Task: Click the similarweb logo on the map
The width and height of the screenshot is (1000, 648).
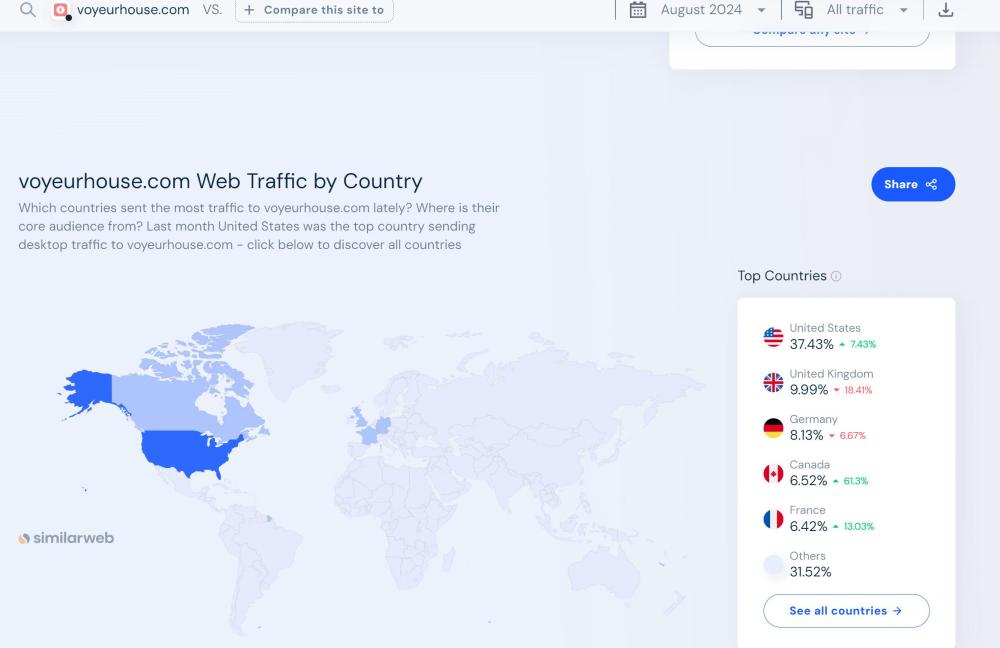Action: tap(66, 538)
